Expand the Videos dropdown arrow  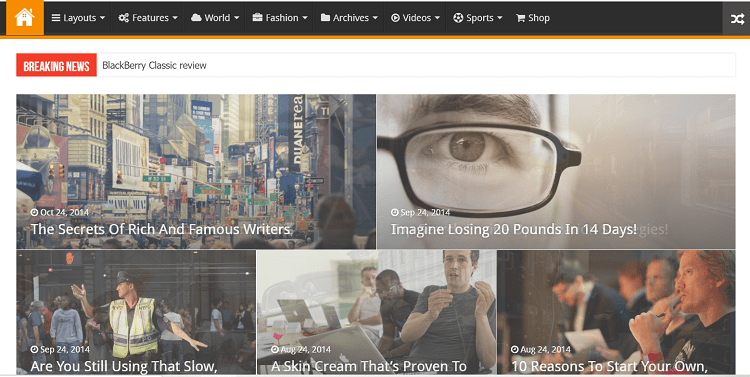437,18
